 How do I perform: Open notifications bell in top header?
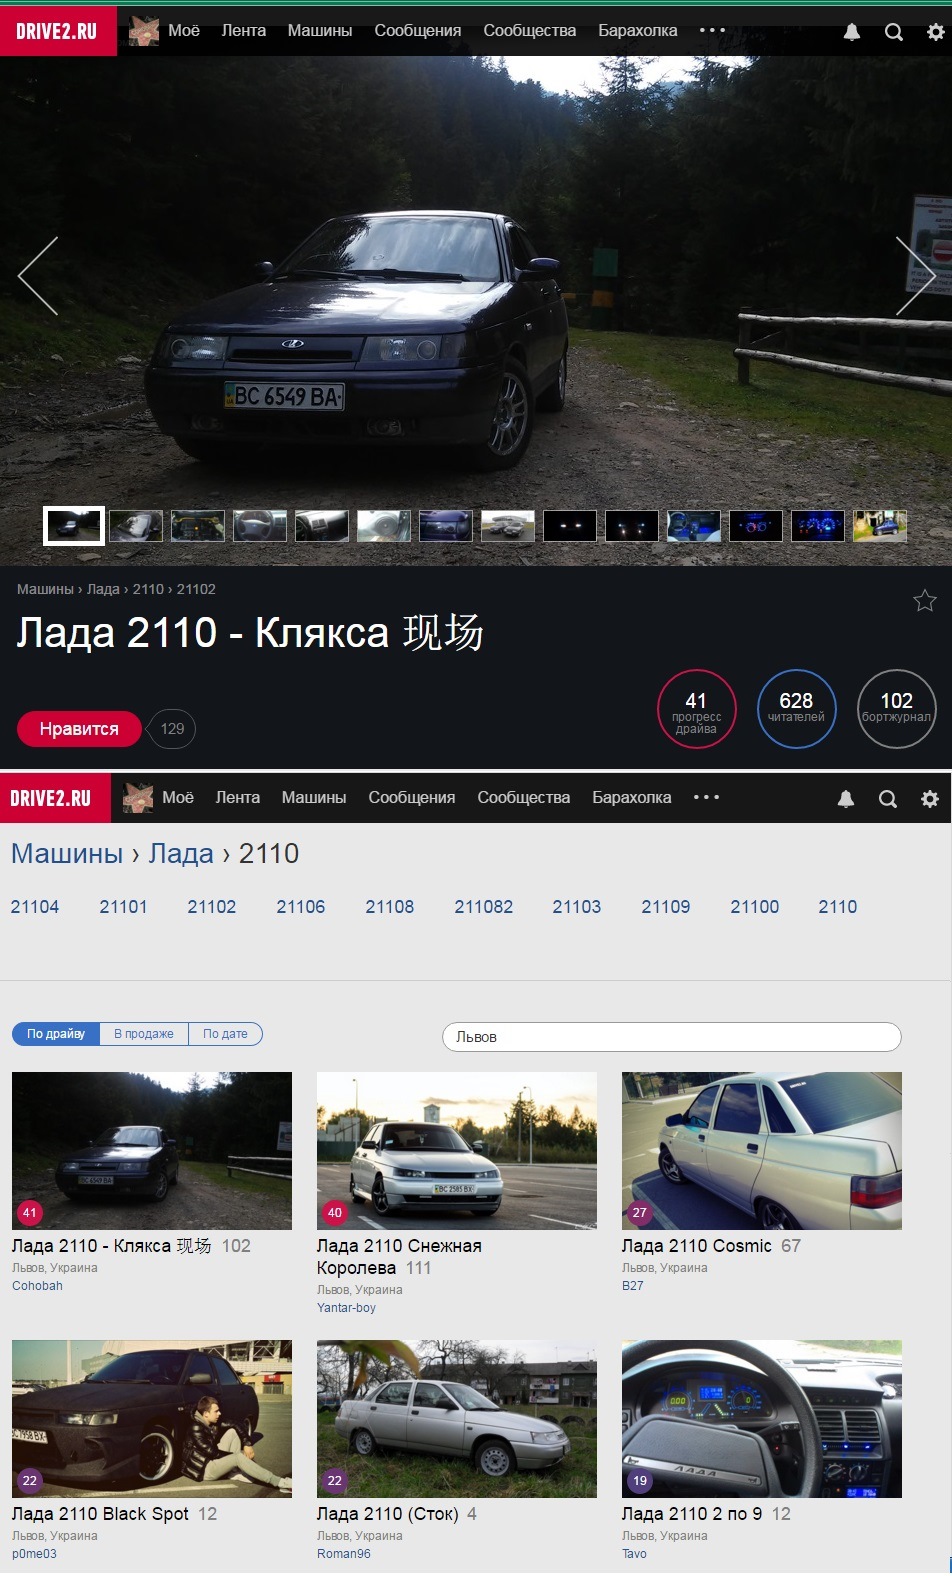pos(851,32)
